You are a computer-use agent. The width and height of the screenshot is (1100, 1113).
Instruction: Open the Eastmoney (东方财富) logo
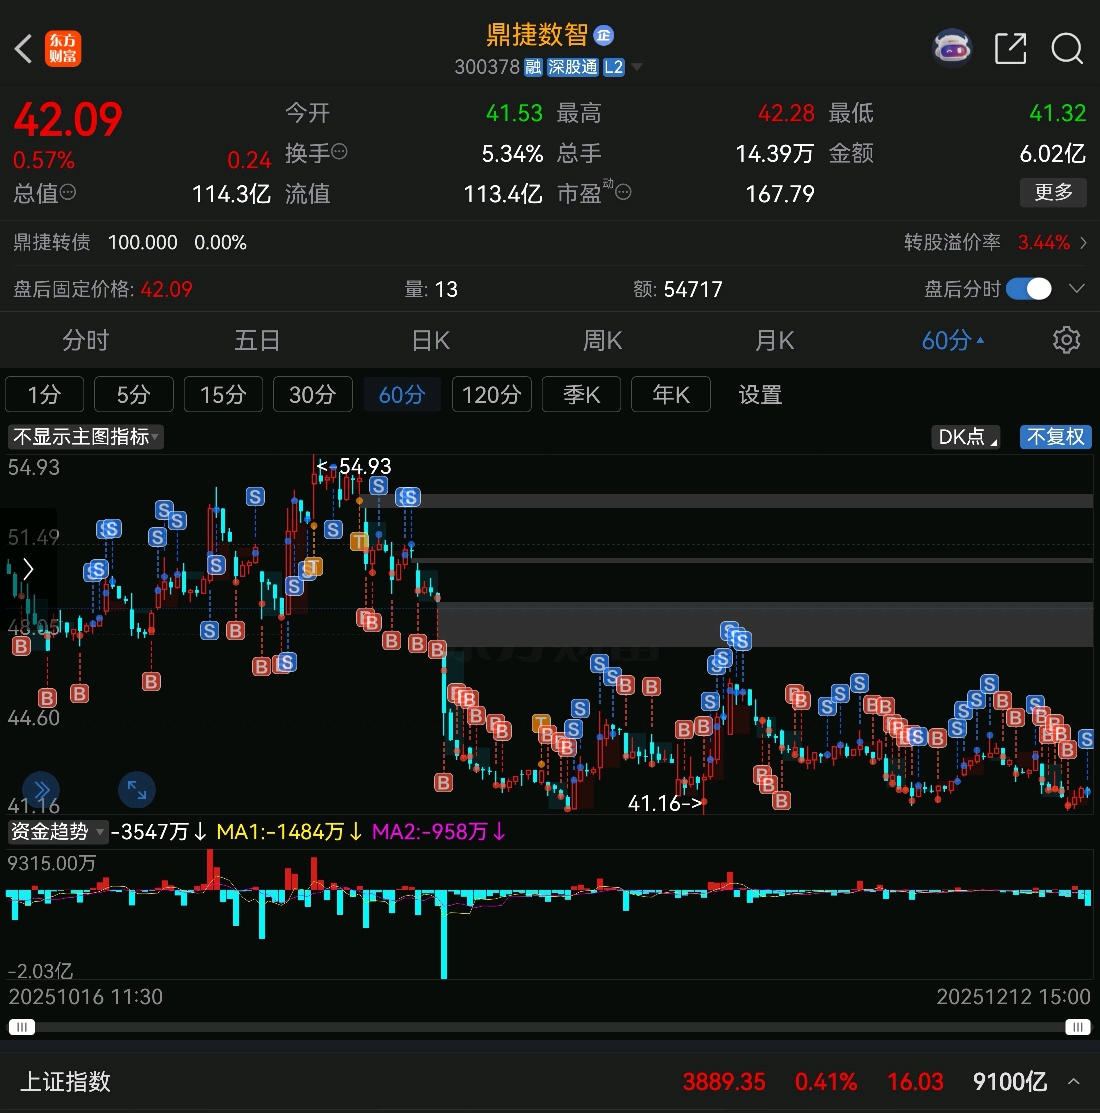62,48
